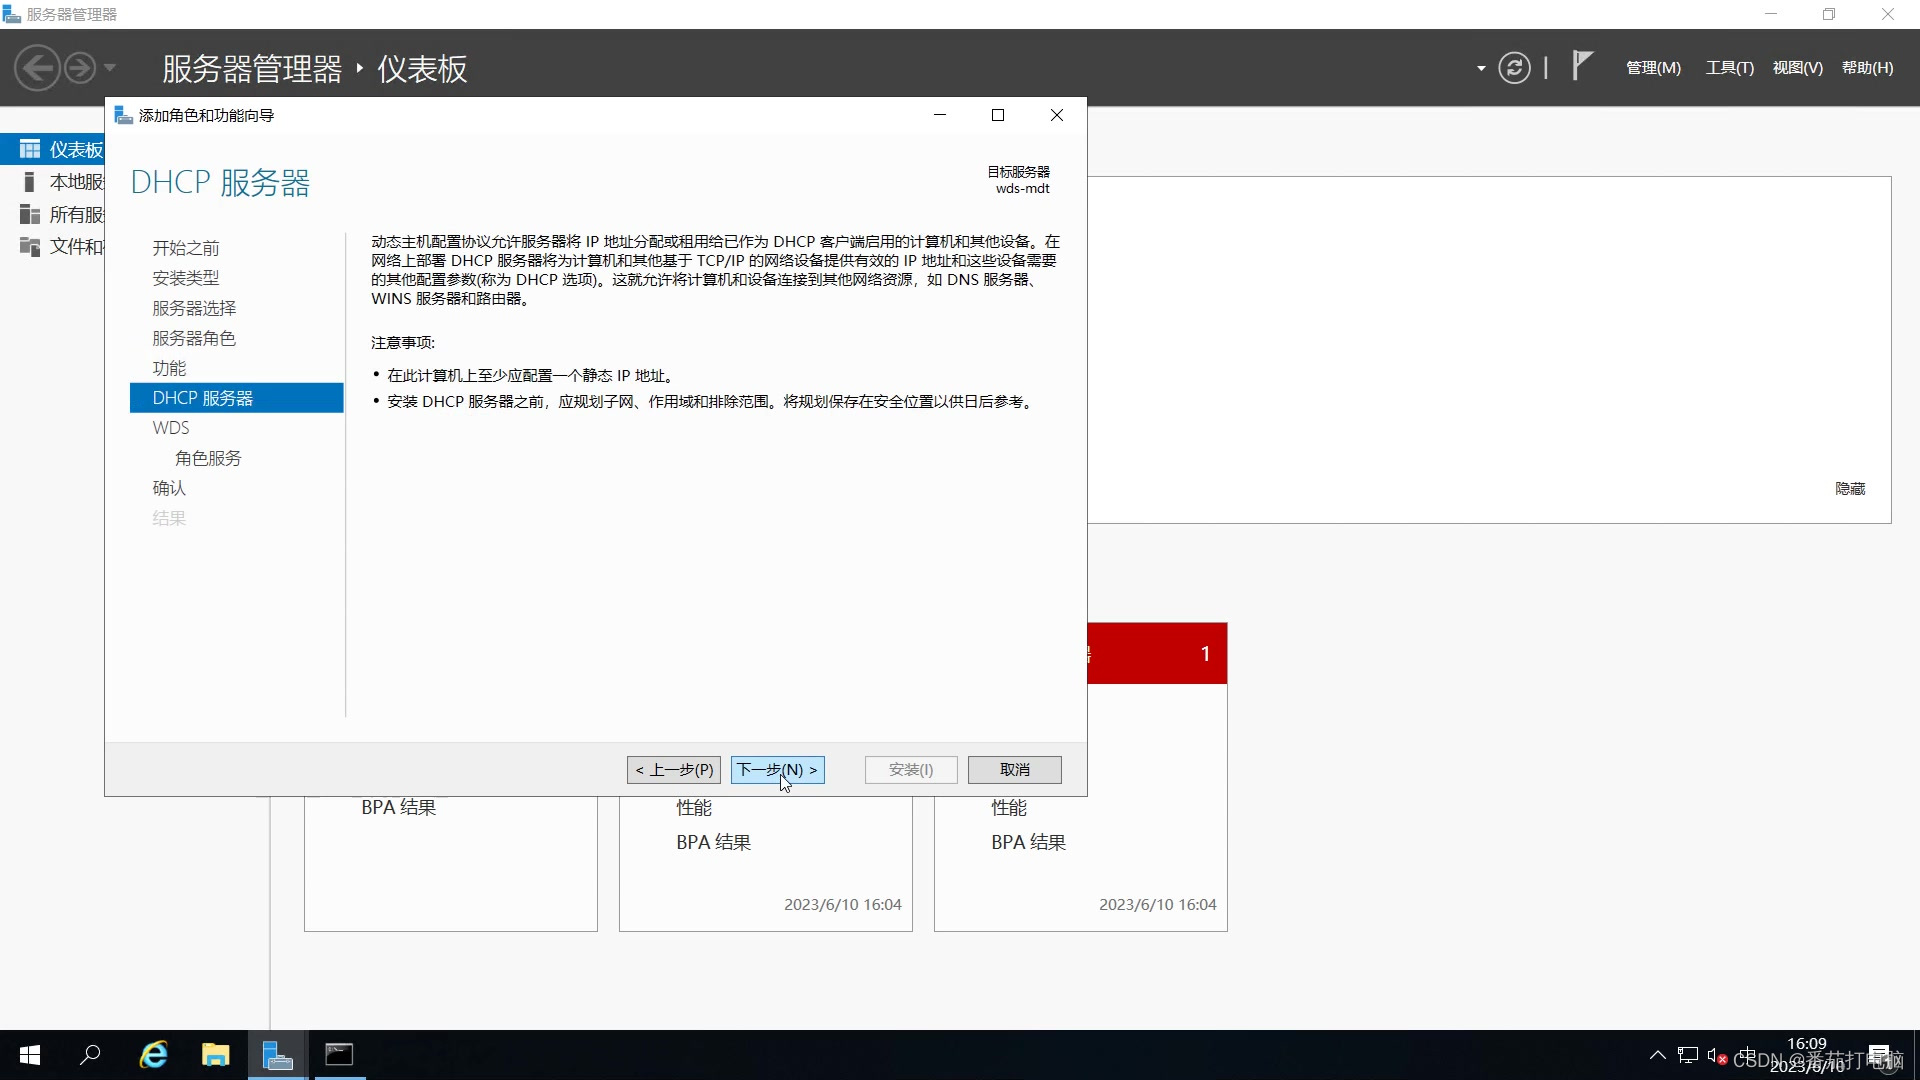
Task: Click the 取消 button in wizard
Action: pyautogui.click(x=1014, y=770)
